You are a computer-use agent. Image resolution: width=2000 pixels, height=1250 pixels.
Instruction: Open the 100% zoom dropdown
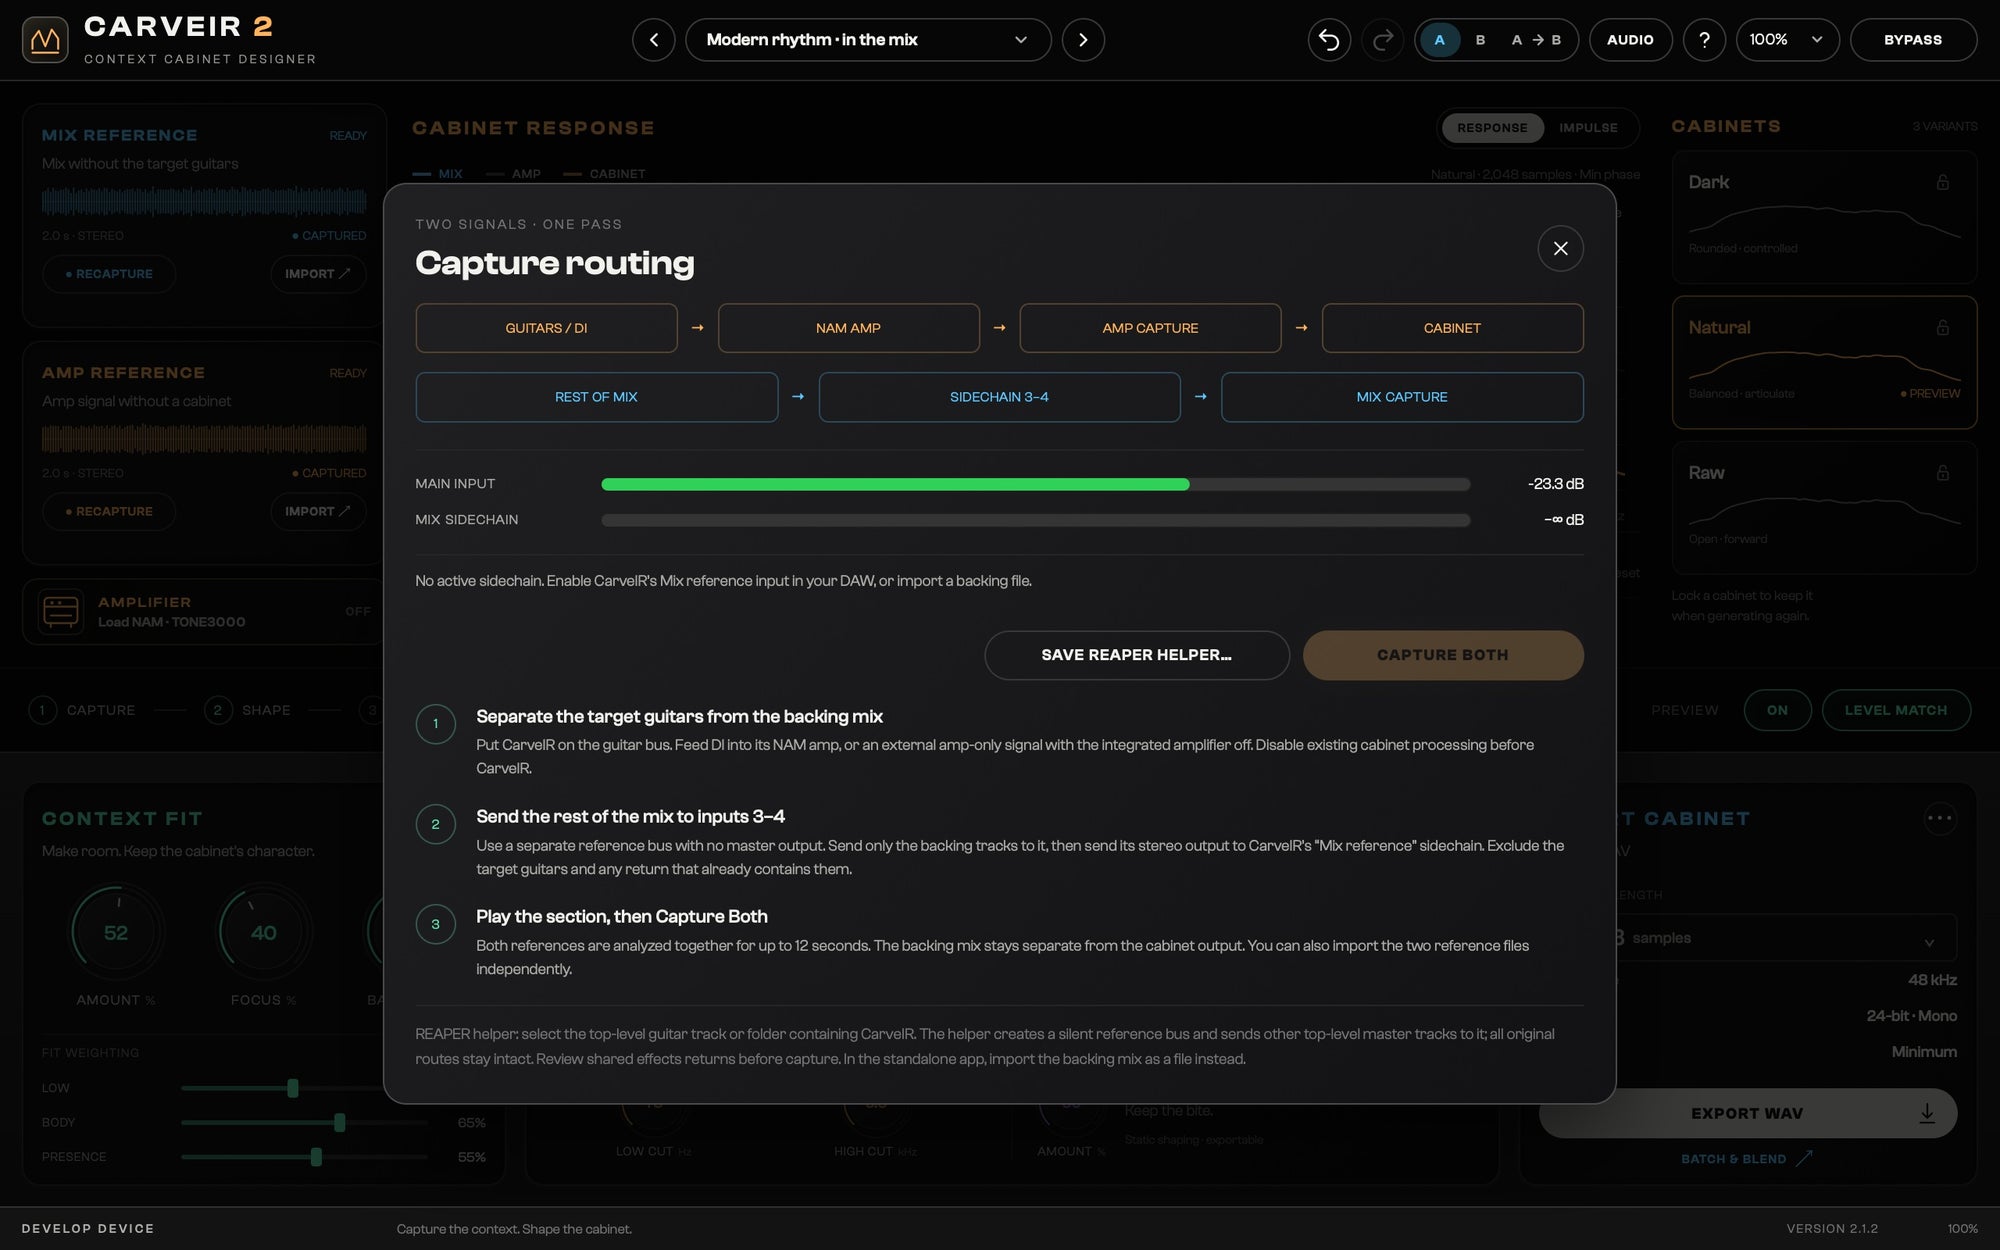[1787, 40]
